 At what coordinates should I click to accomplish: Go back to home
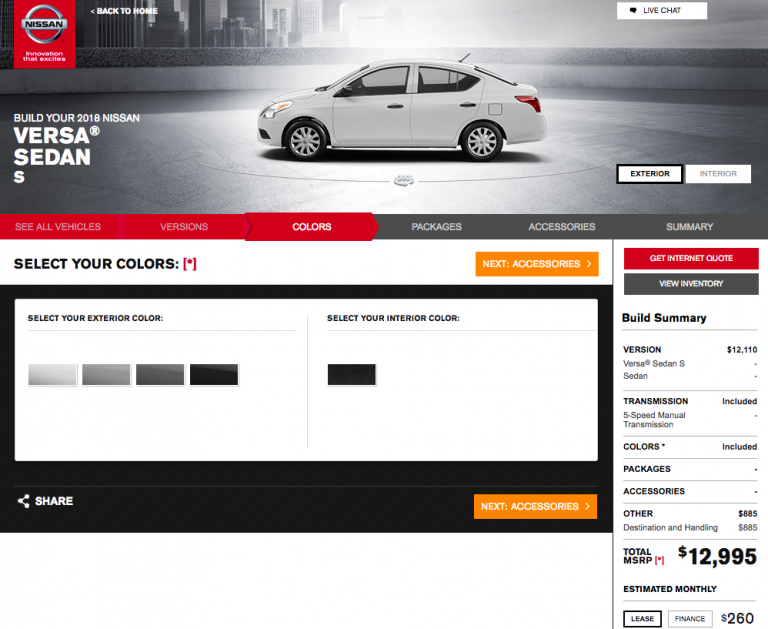click(x=124, y=11)
